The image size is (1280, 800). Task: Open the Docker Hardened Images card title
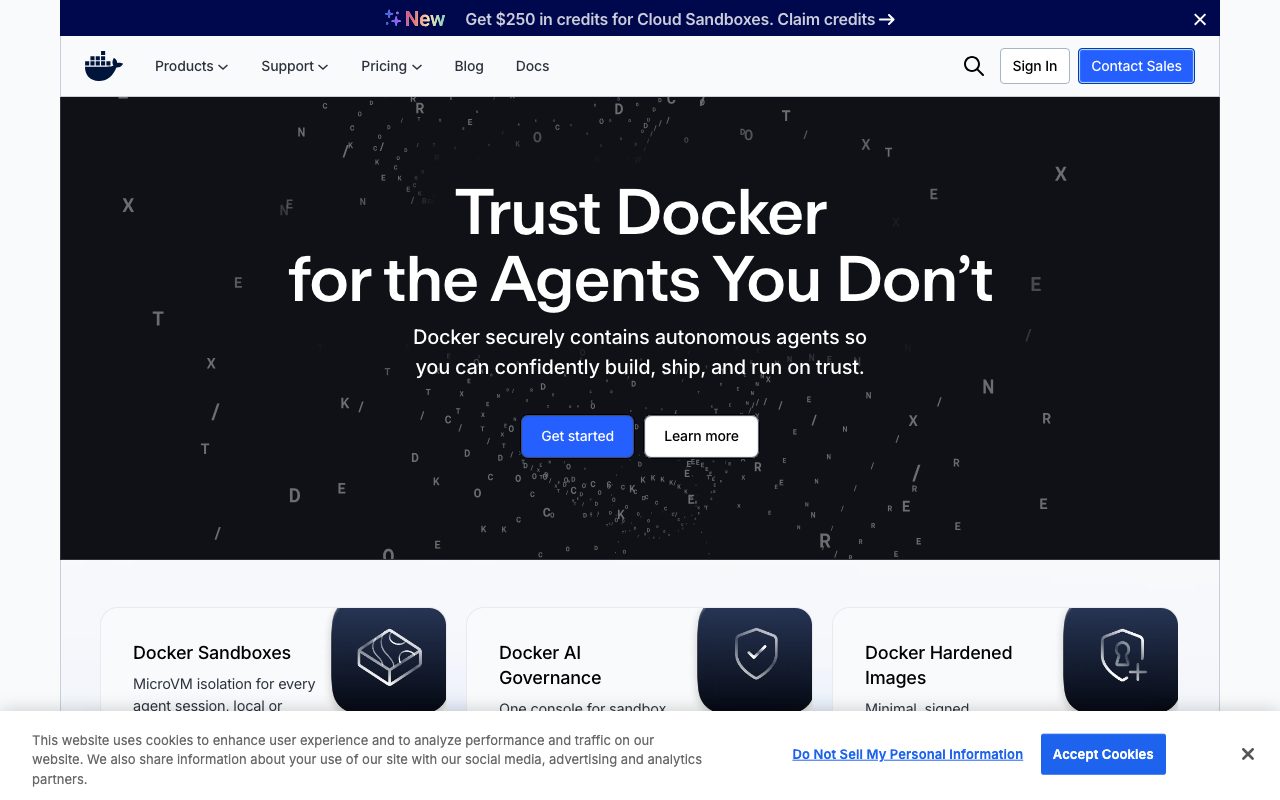point(938,665)
